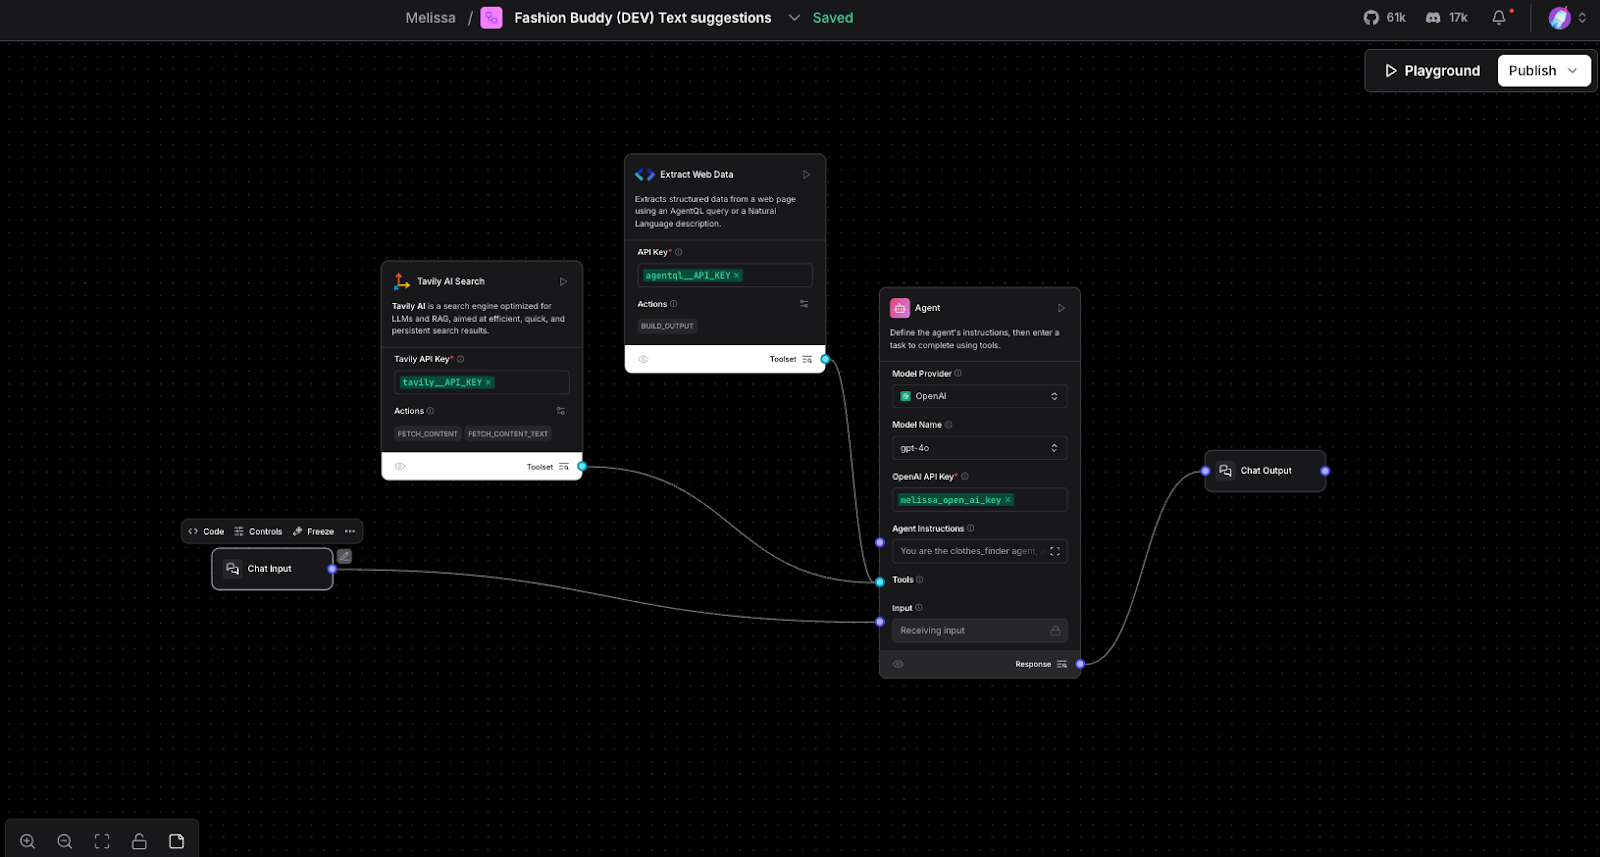Click the Agent Instructions text field
1600x857 pixels.
pyautogui.click(x=979, y=551)
